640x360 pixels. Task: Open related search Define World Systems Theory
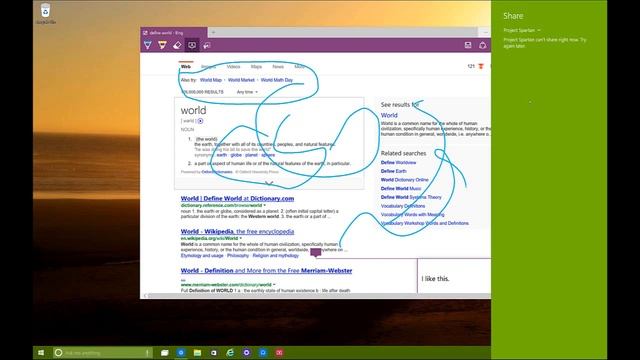[x=411, y=197]
